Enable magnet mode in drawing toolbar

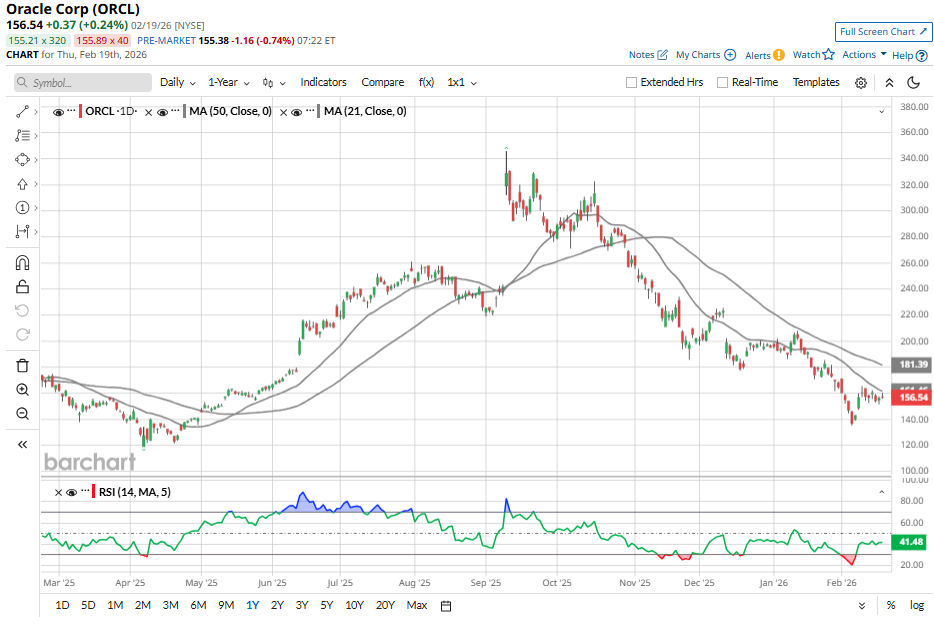pyautogui.click(x=20, y=262)
